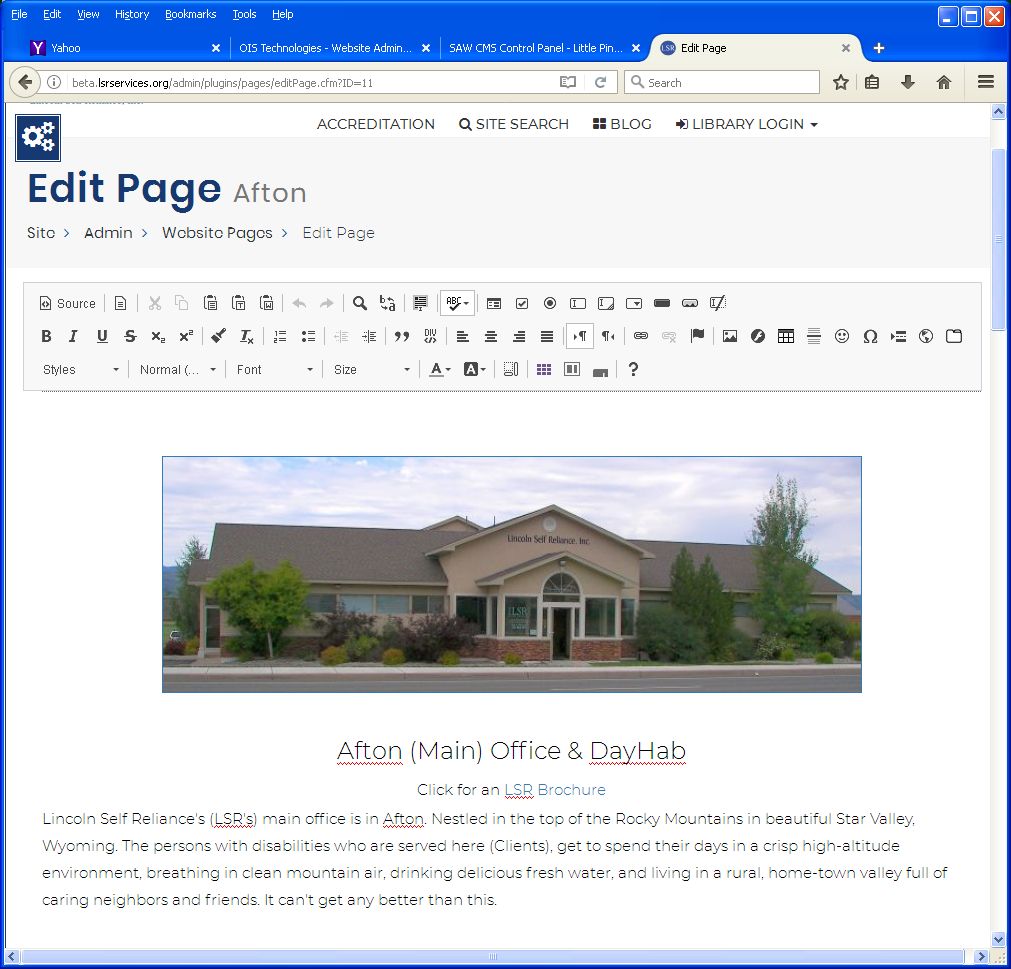Open editor Find magnifier tool
This screenshot has width=1011, height=969.
pyautogui.click(x=360, y=303)
